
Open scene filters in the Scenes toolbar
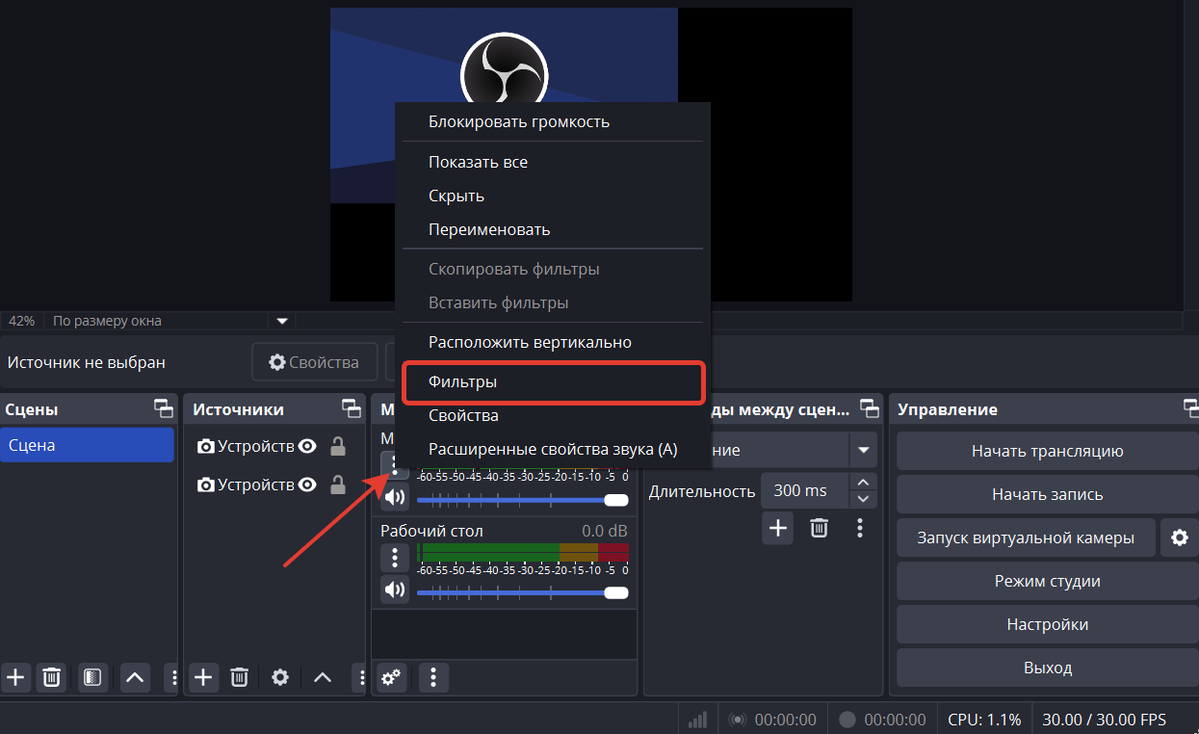(x=92, y=678)
